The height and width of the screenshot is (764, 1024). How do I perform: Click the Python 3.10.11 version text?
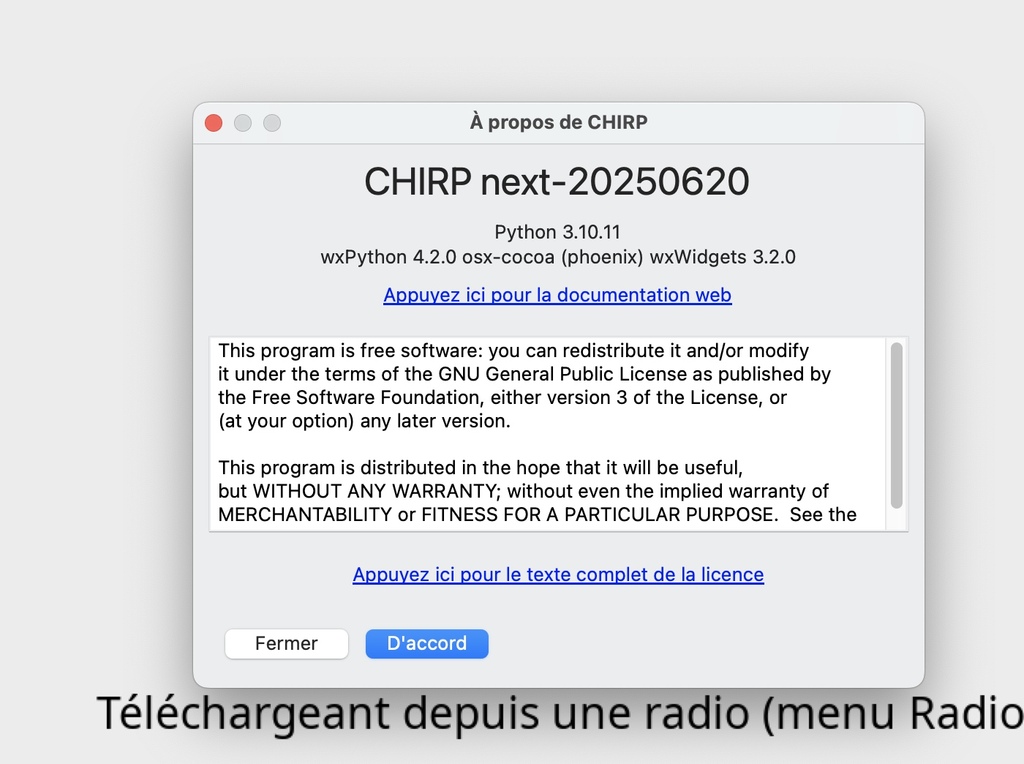point(557,232)
